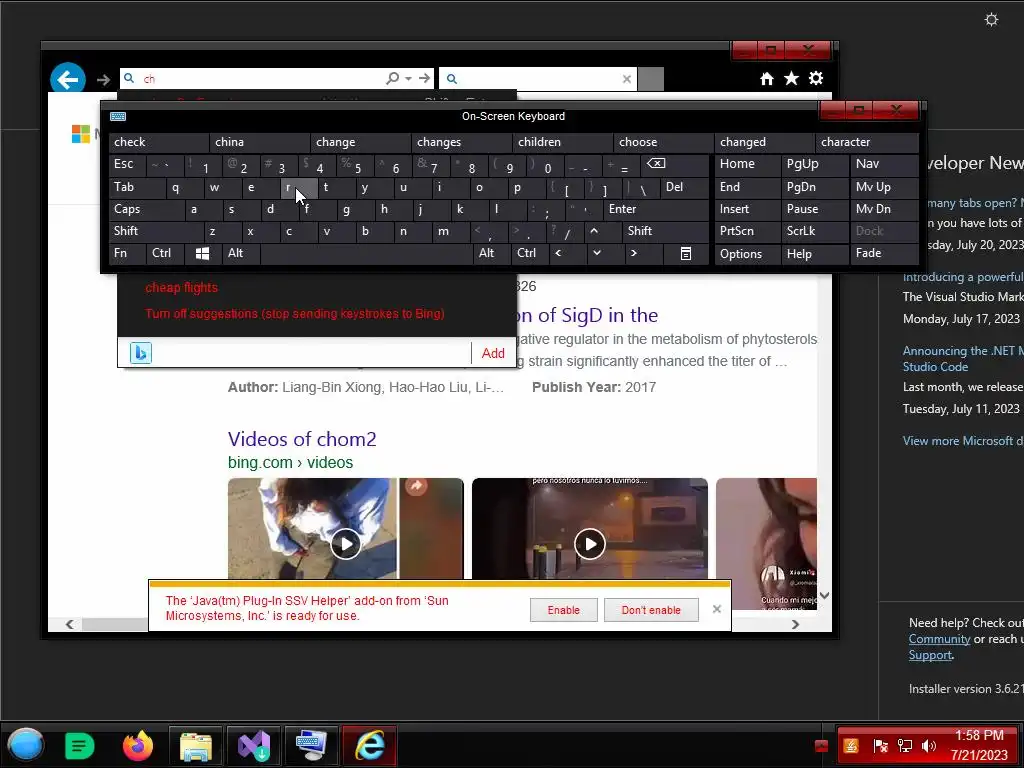Click the vertical scrollbar down arrow
Image resolution: width=1024 pixels, height=768 pixels.
coord(824,595)
